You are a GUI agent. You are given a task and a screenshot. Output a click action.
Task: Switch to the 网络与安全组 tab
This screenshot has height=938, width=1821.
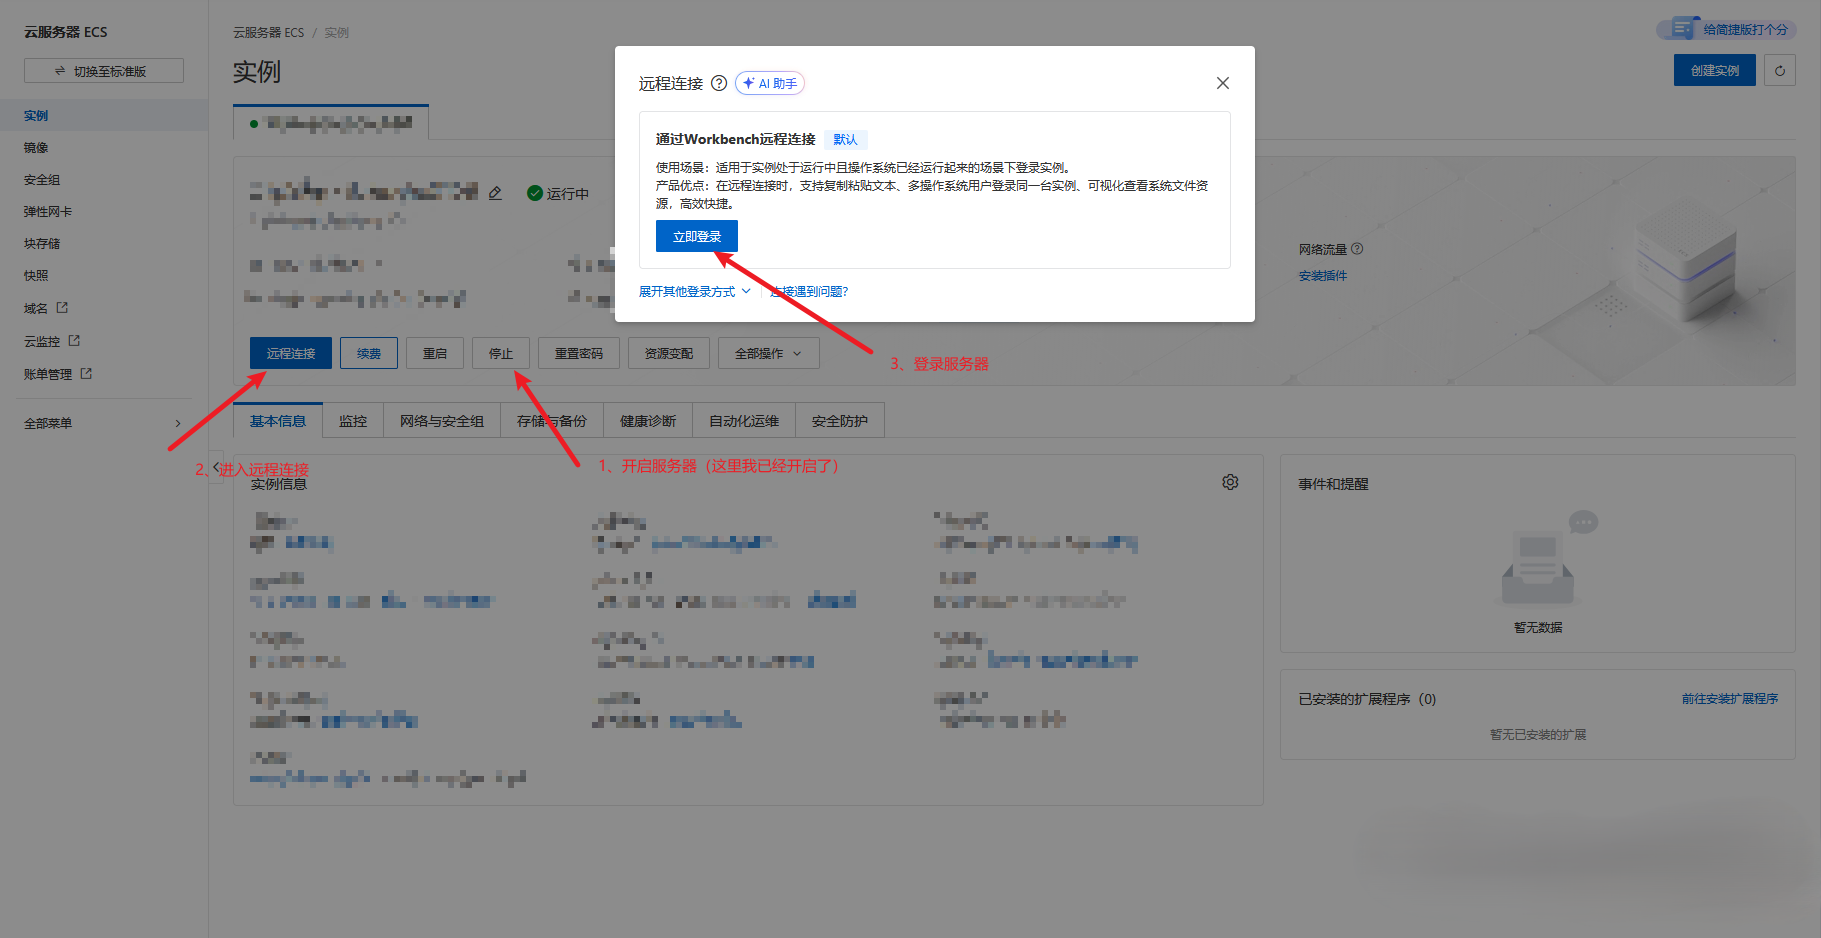[442, 421]
